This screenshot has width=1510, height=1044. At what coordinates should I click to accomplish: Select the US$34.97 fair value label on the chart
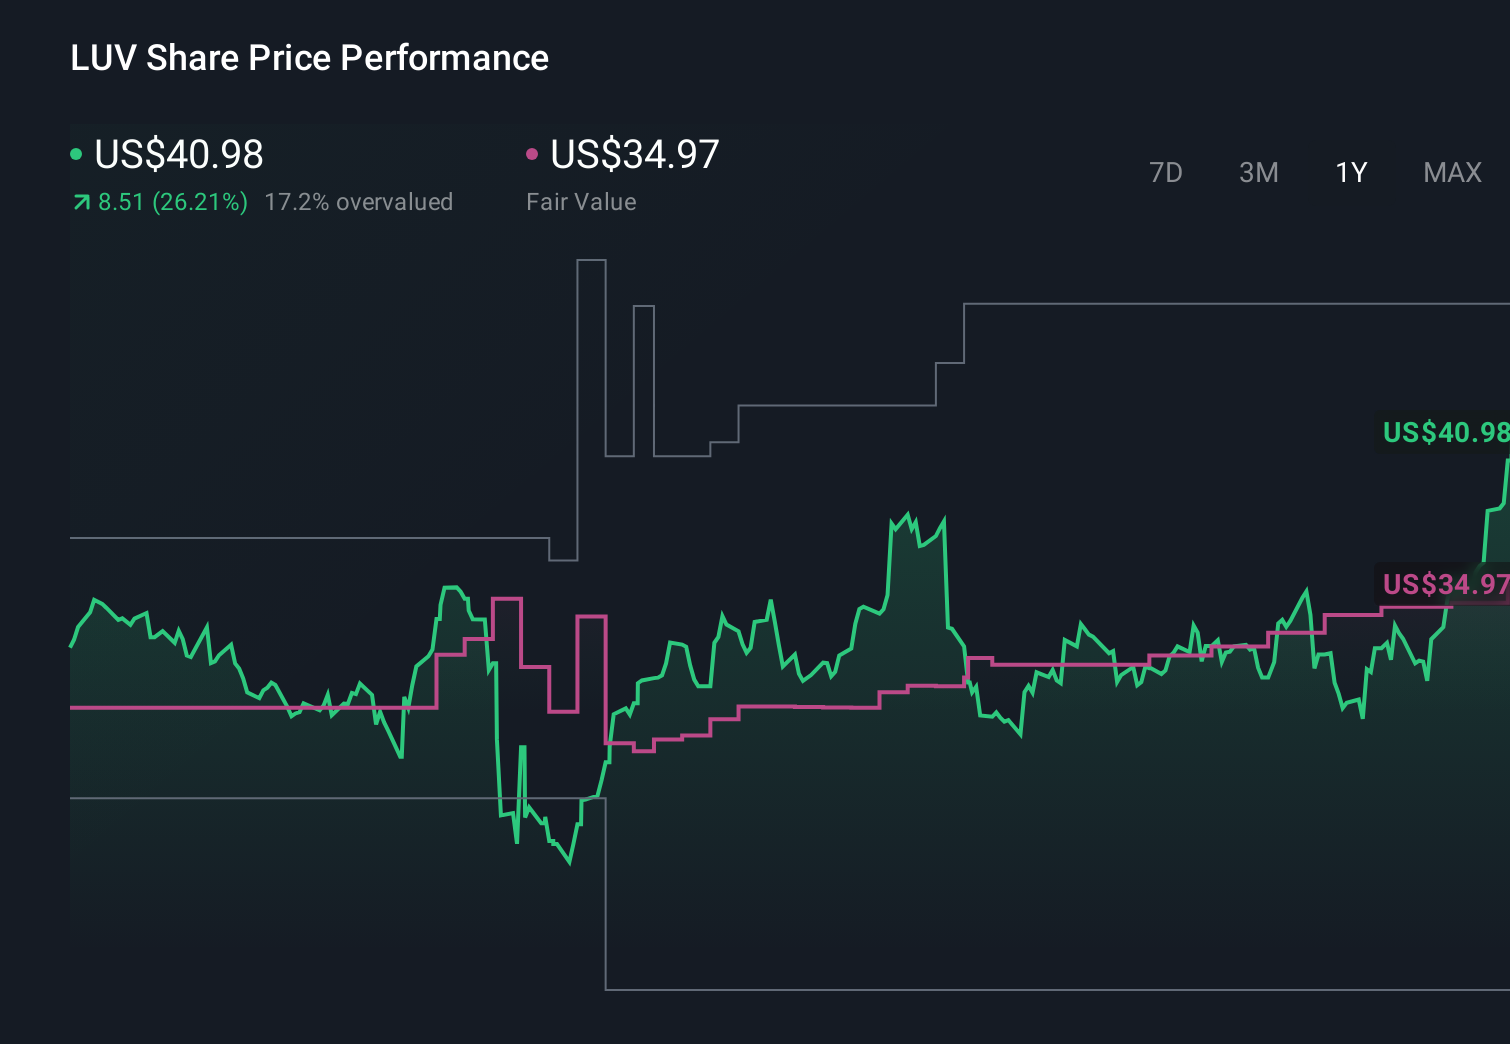click(1443, 585)
